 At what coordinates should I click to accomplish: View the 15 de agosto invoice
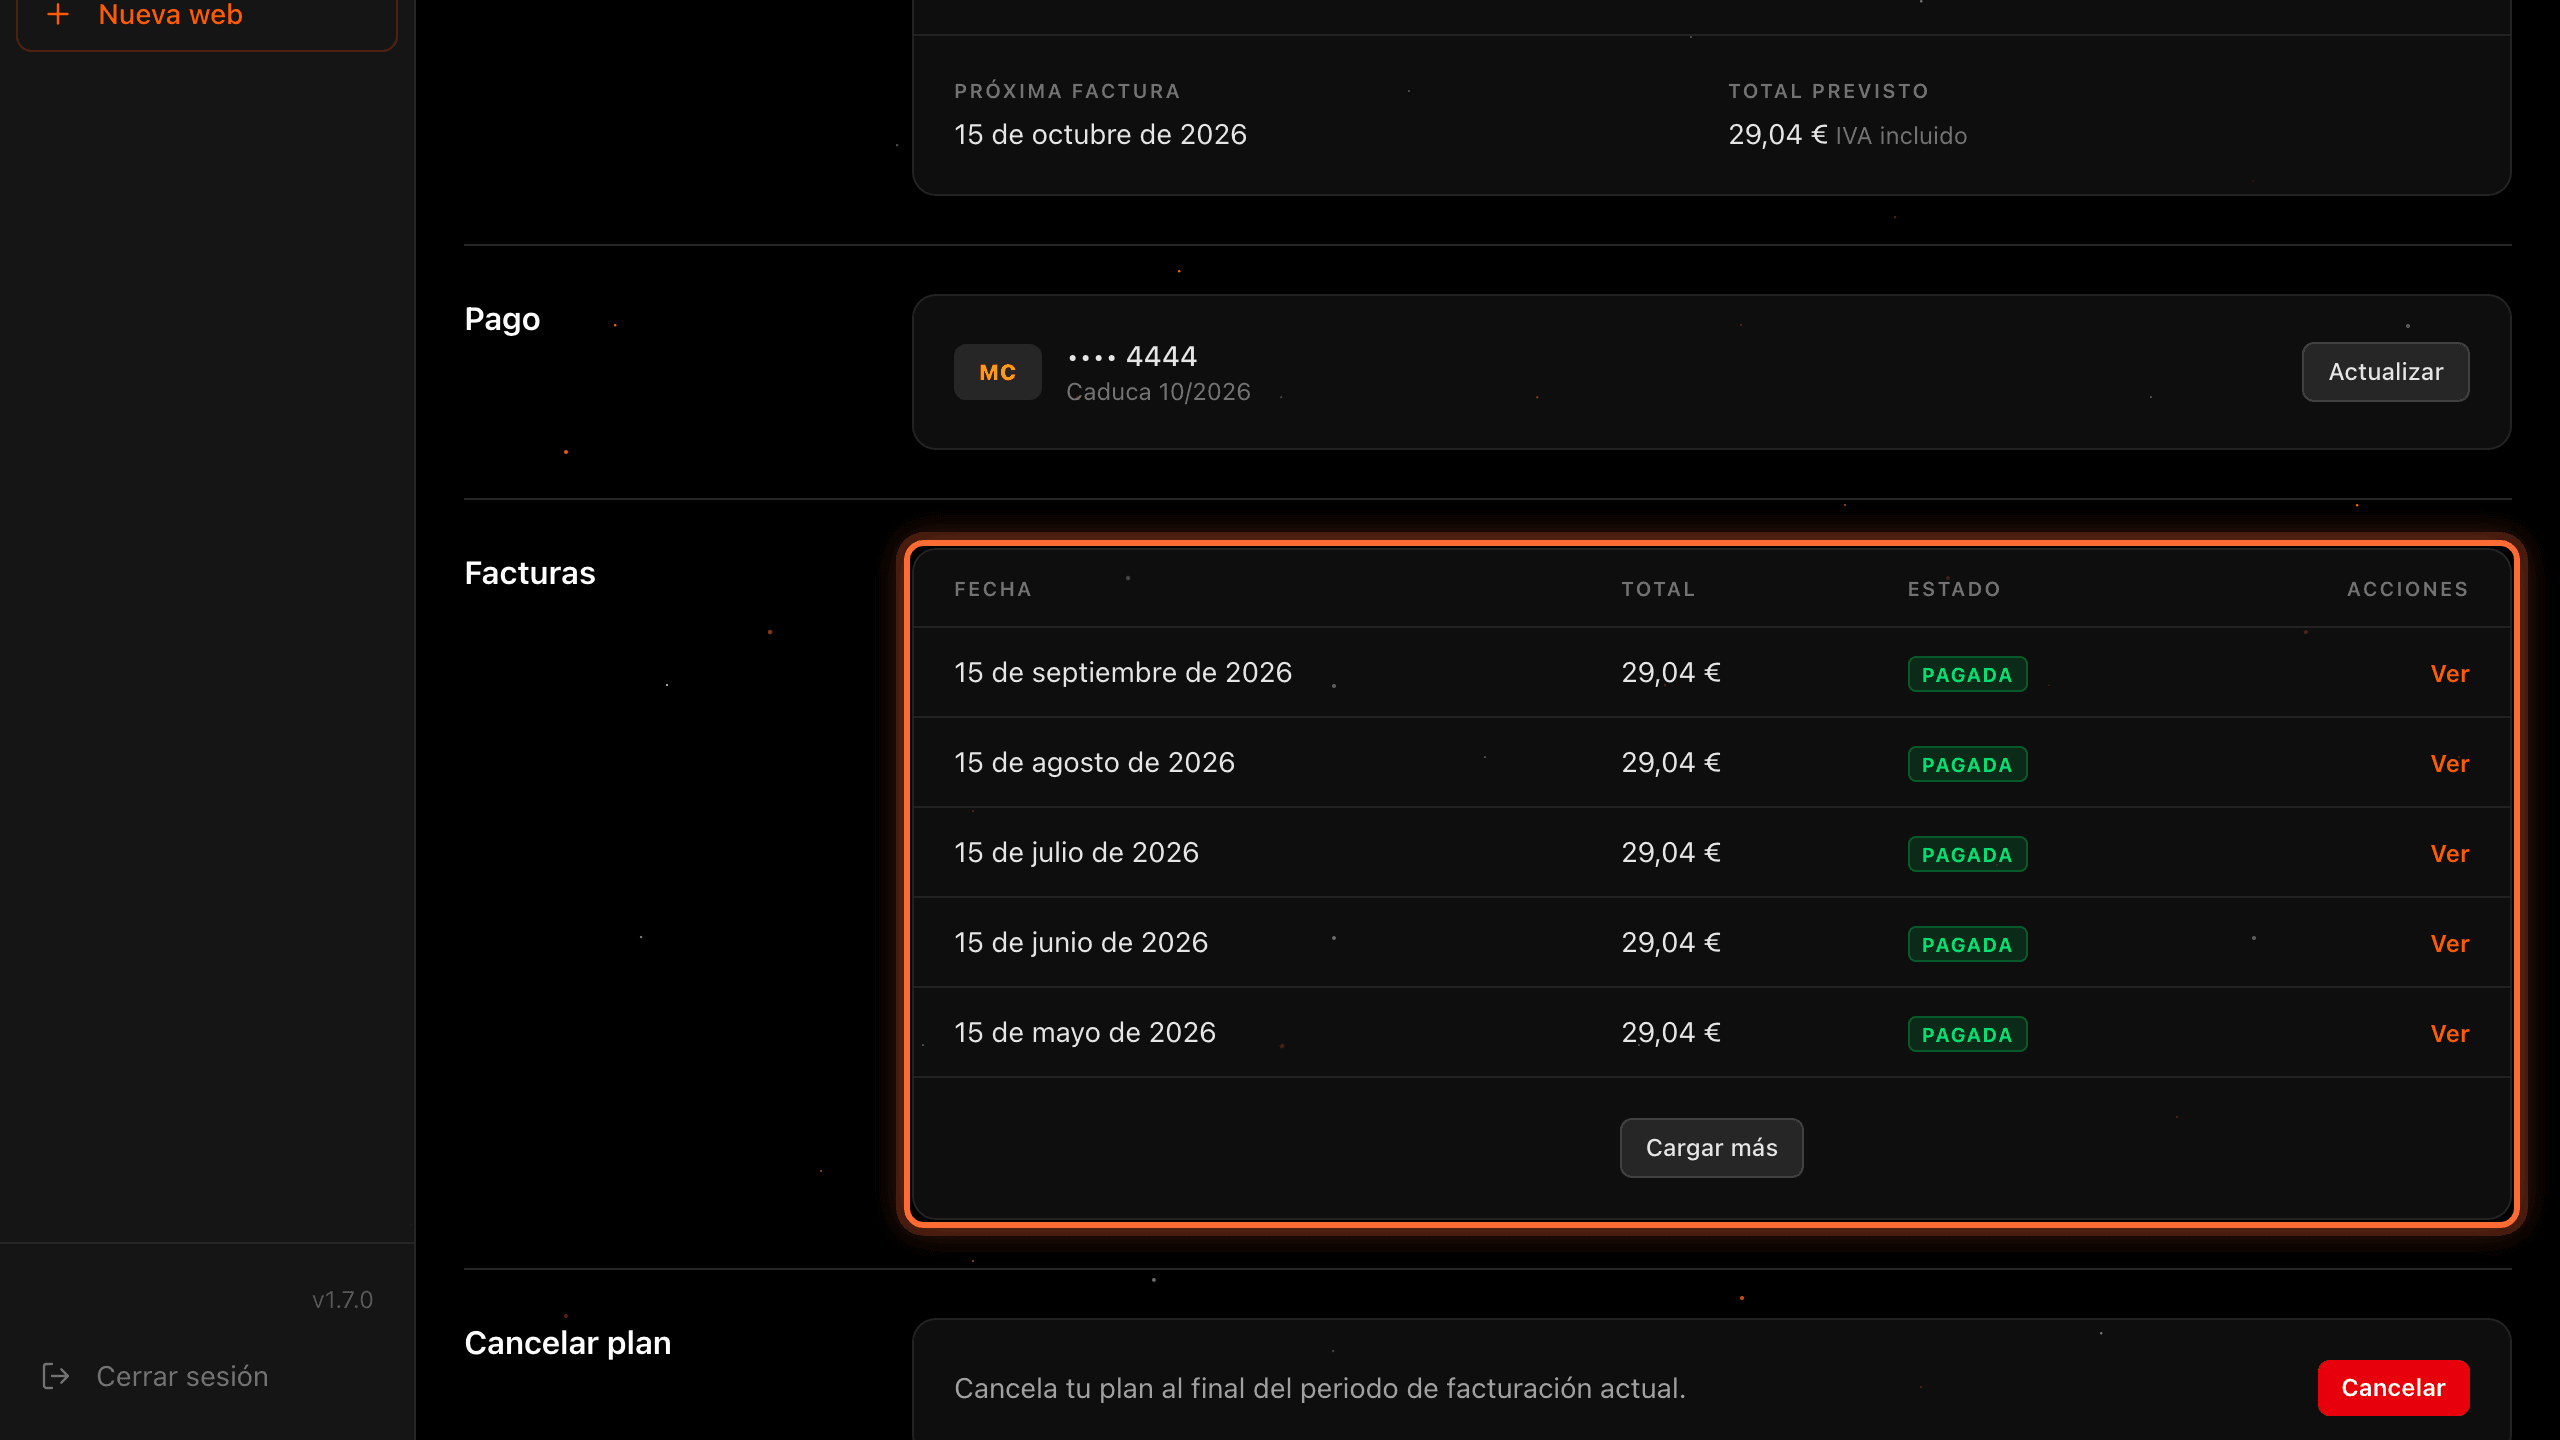(2449, 764)
